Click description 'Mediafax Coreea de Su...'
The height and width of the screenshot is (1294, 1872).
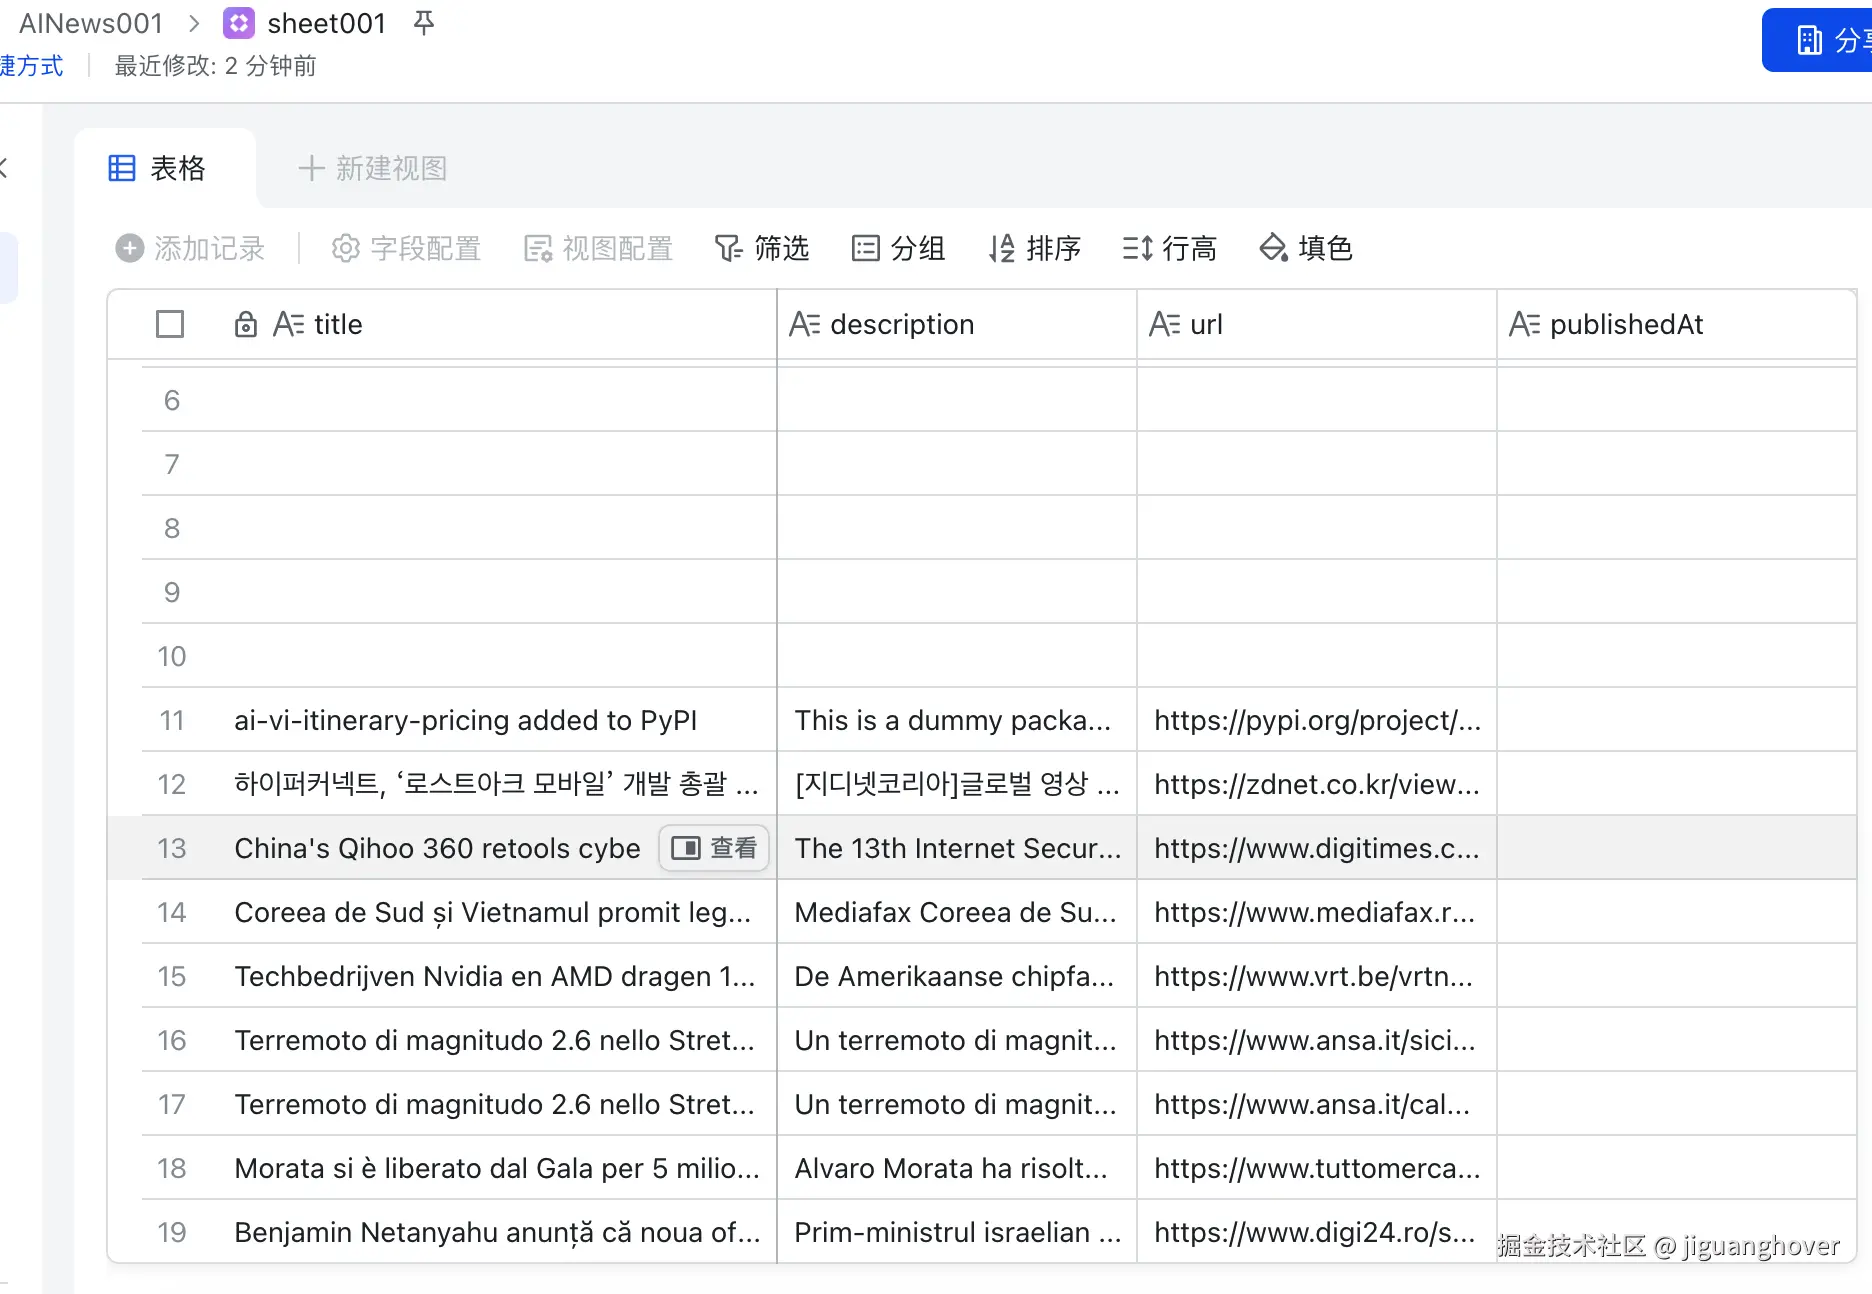[957, 912]
